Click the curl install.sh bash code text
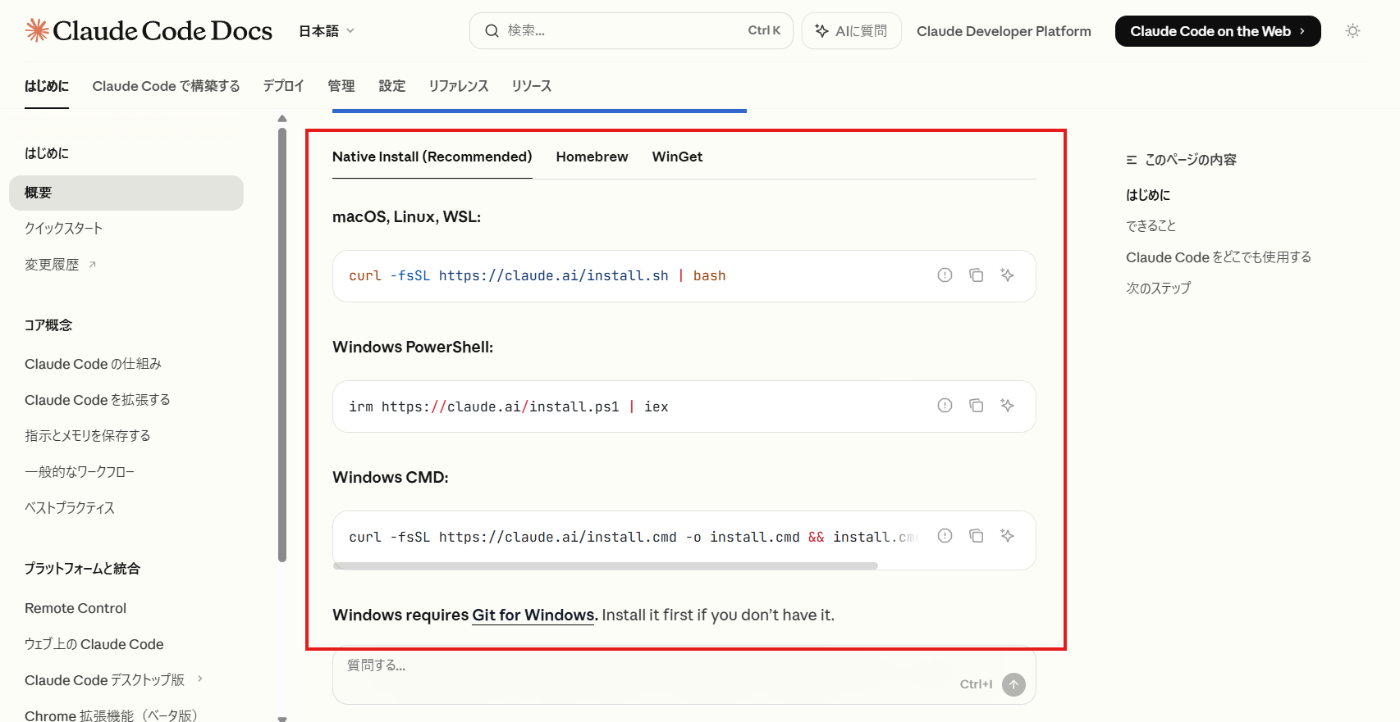This screenshot has height=722, width=1400. (x=537, y=275)
